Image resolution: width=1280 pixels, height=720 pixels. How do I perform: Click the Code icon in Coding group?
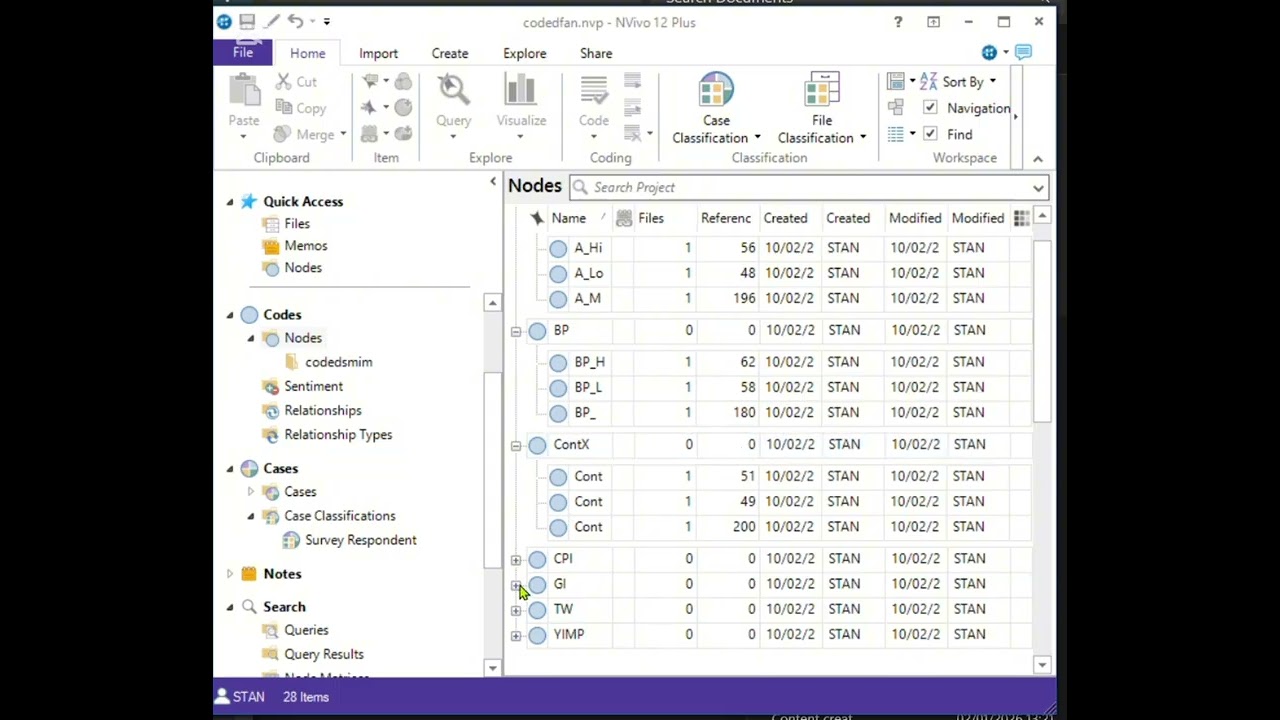594,90
